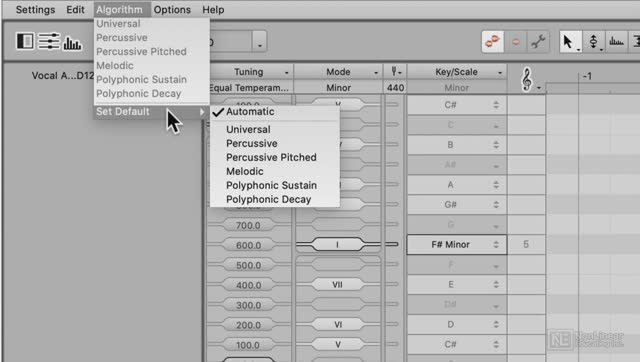
Task: Open the toolbar field dropdown arrow
Action: pyautogui.click(x=260, y=42)
